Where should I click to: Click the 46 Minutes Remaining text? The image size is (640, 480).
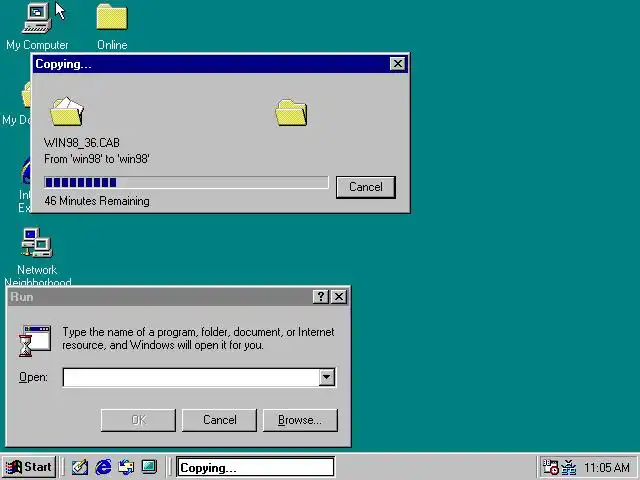coord(97,201)
